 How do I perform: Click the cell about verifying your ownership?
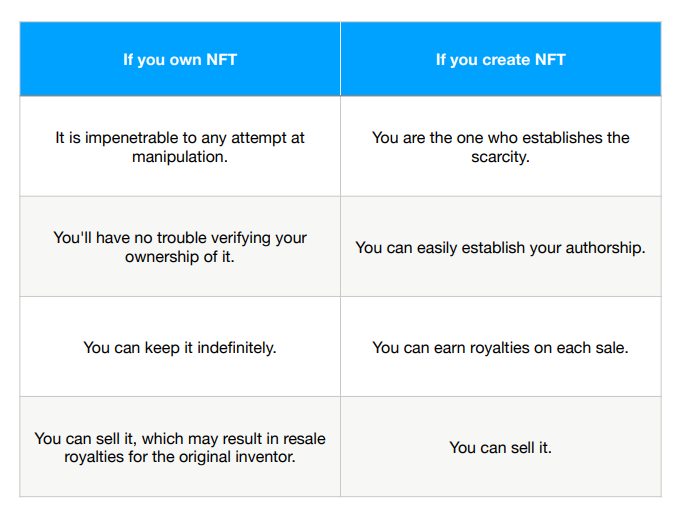click(x=180, y=247)
